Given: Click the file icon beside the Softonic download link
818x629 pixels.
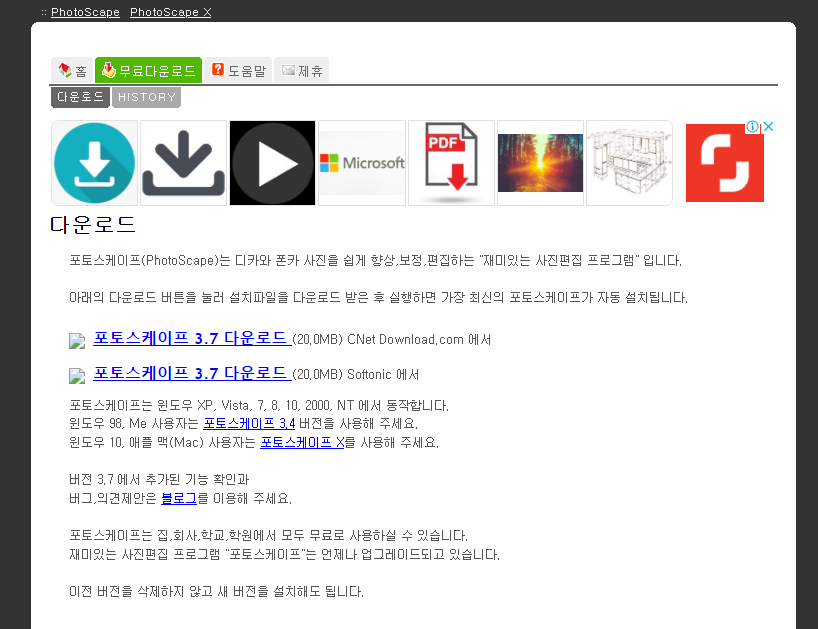Looking at the screenshot, I should click(x=77, y=376).
